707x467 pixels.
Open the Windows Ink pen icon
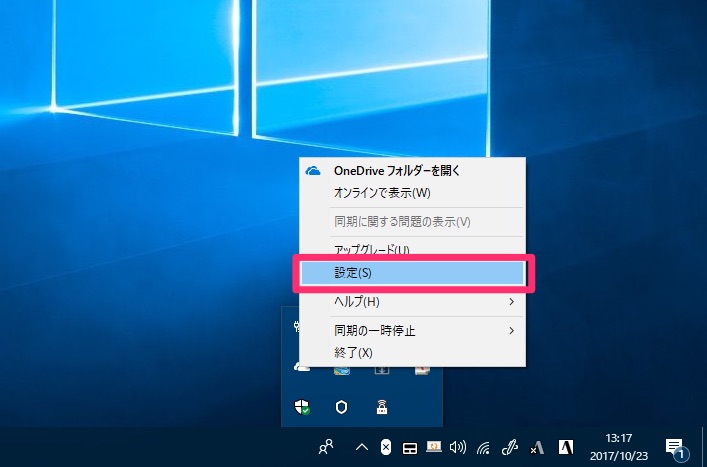510,447
